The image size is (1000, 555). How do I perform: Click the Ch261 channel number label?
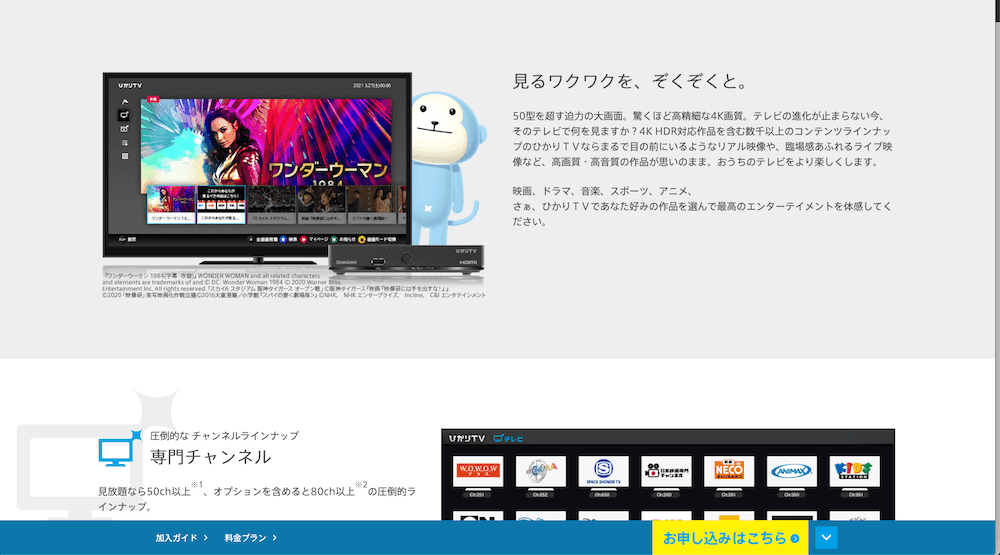(728, 494)
